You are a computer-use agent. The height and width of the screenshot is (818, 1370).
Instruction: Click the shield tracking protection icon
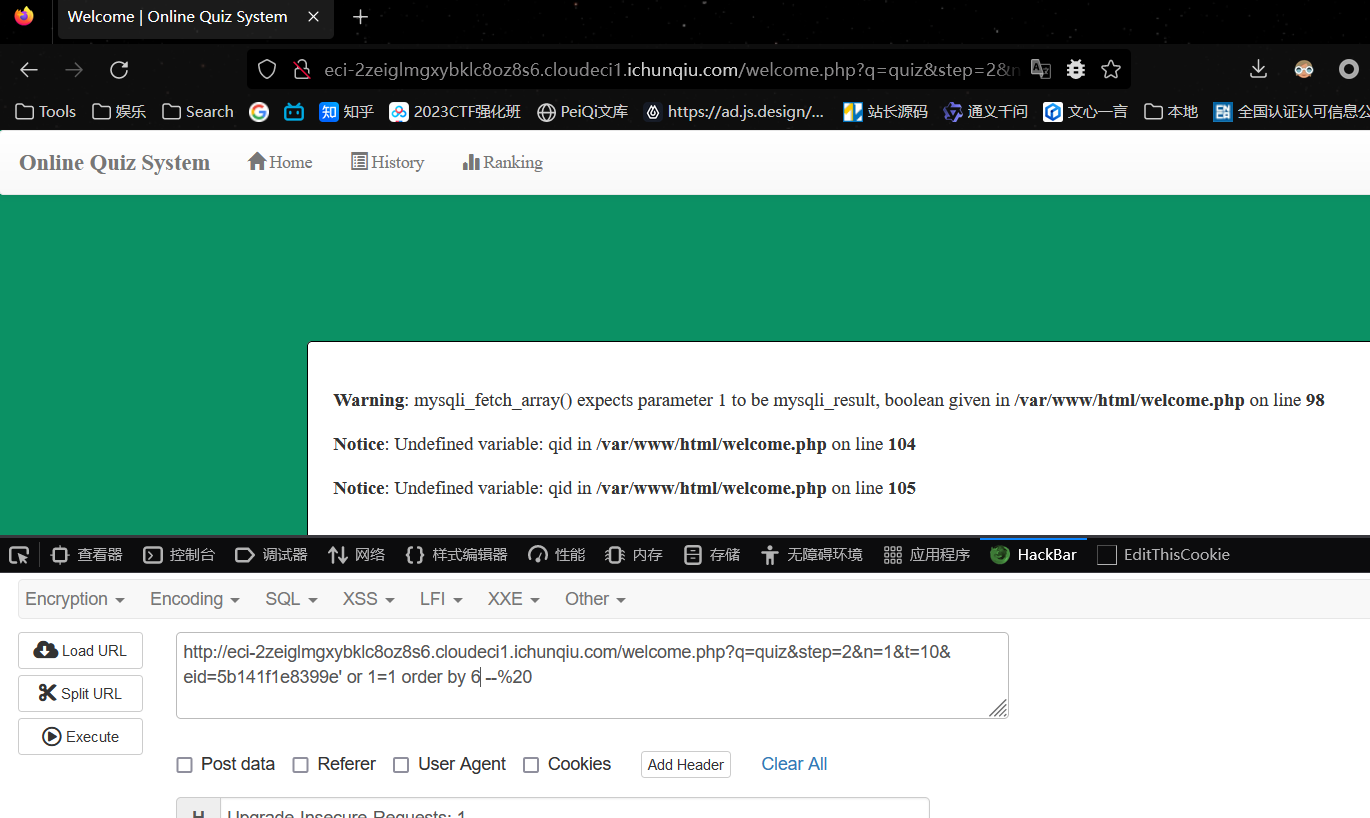pos(267,69)
